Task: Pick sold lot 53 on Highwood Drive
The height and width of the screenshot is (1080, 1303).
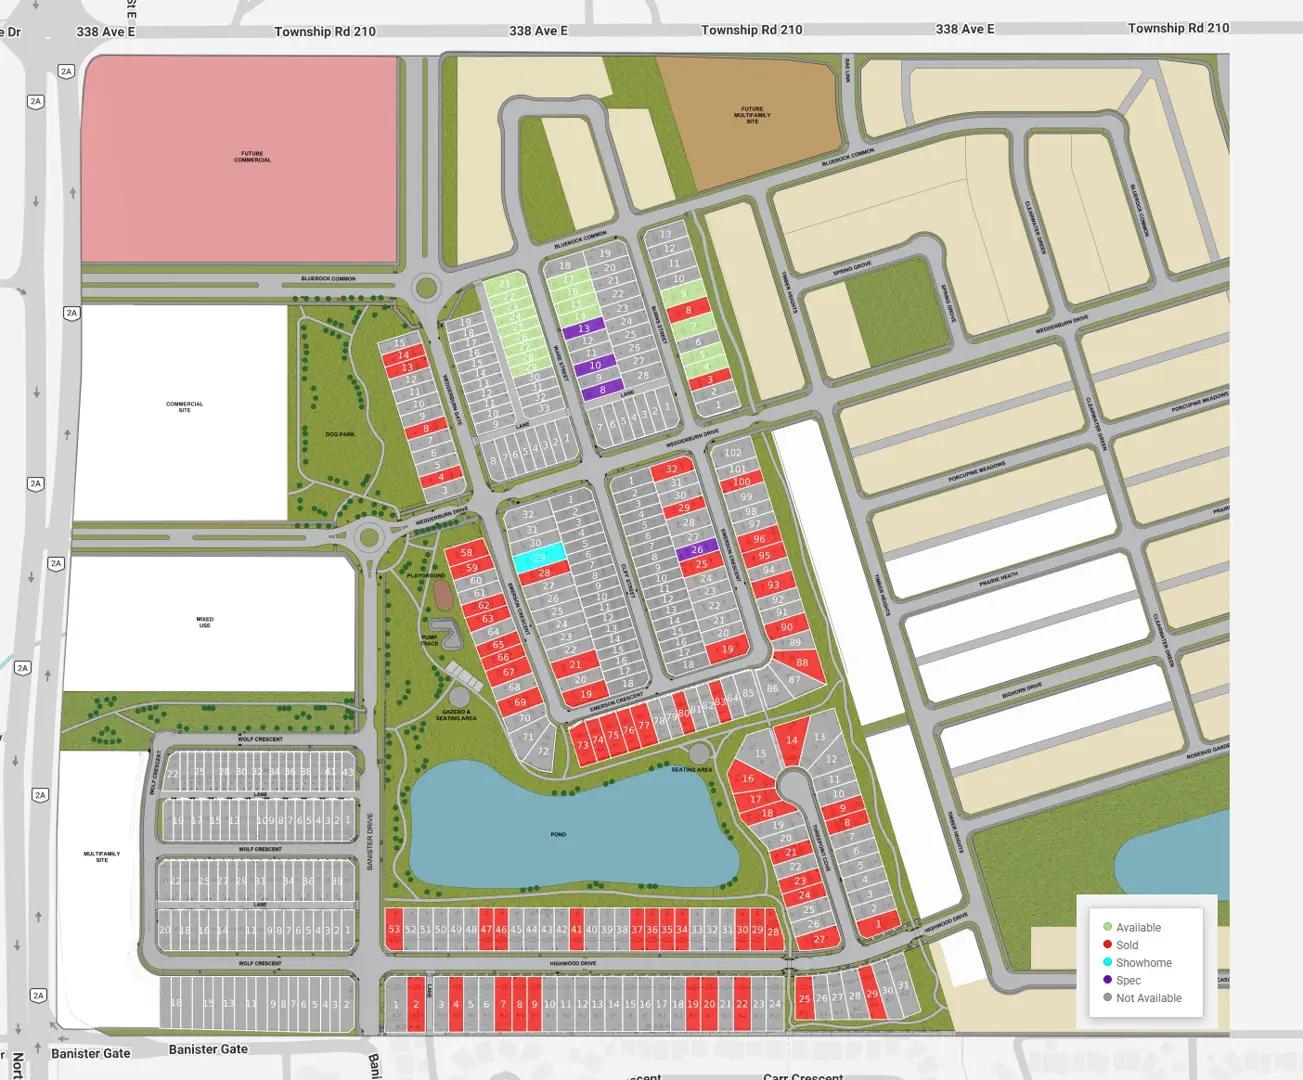Action: (394, 929)
